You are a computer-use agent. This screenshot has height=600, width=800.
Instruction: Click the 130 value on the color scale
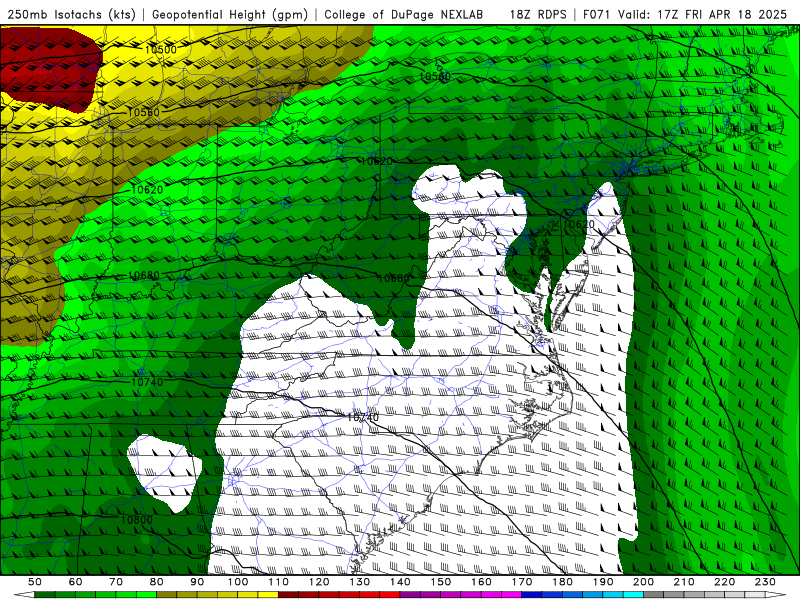(360, 582)
